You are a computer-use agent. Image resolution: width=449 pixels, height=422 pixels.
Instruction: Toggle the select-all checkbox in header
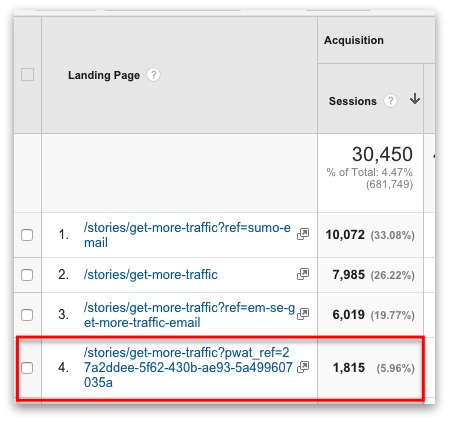[x=27, y=74]
